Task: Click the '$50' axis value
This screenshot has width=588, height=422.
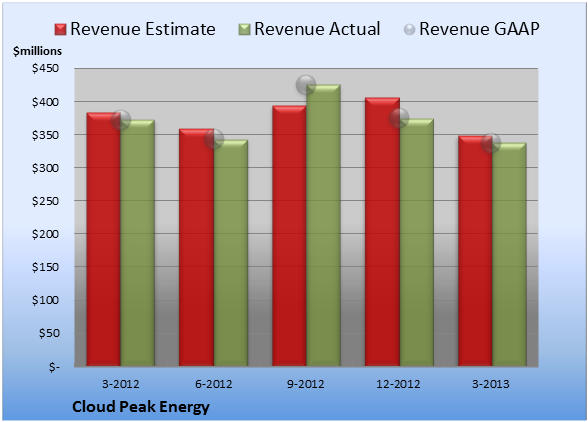Action: pyautogui.click(x=49, y=333)
